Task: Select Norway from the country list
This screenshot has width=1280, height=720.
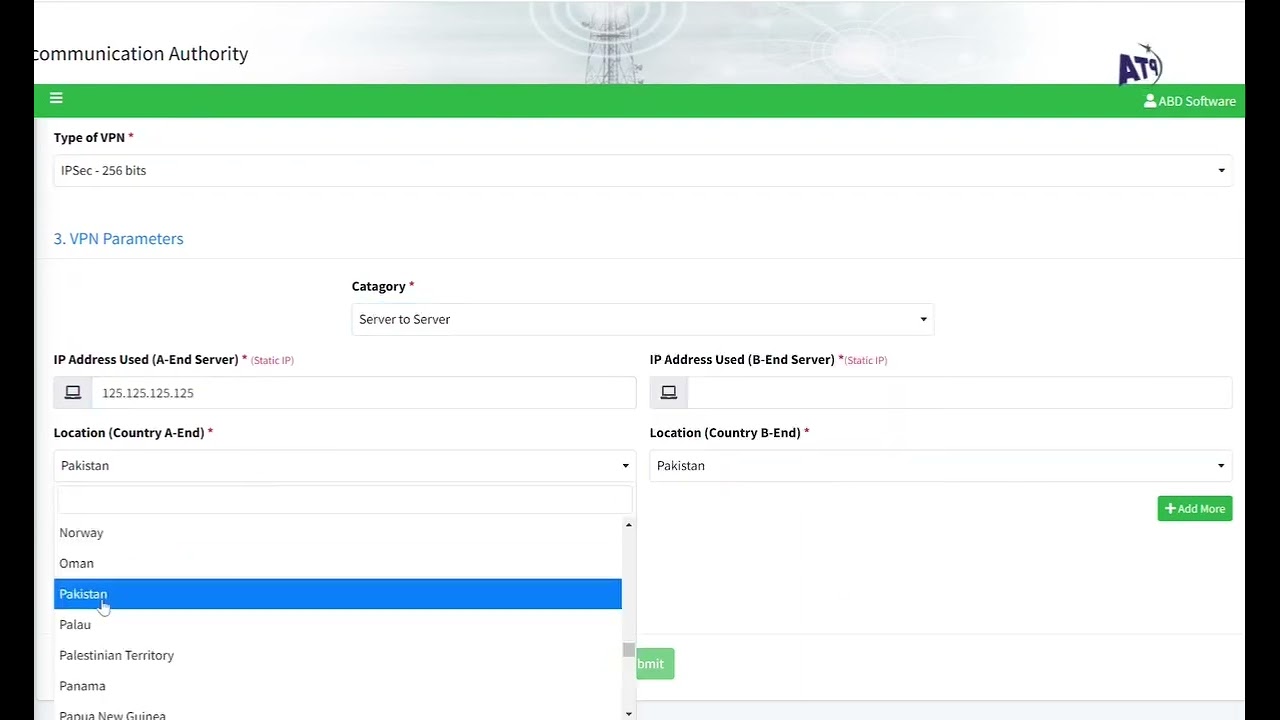Action: [338, 533]
